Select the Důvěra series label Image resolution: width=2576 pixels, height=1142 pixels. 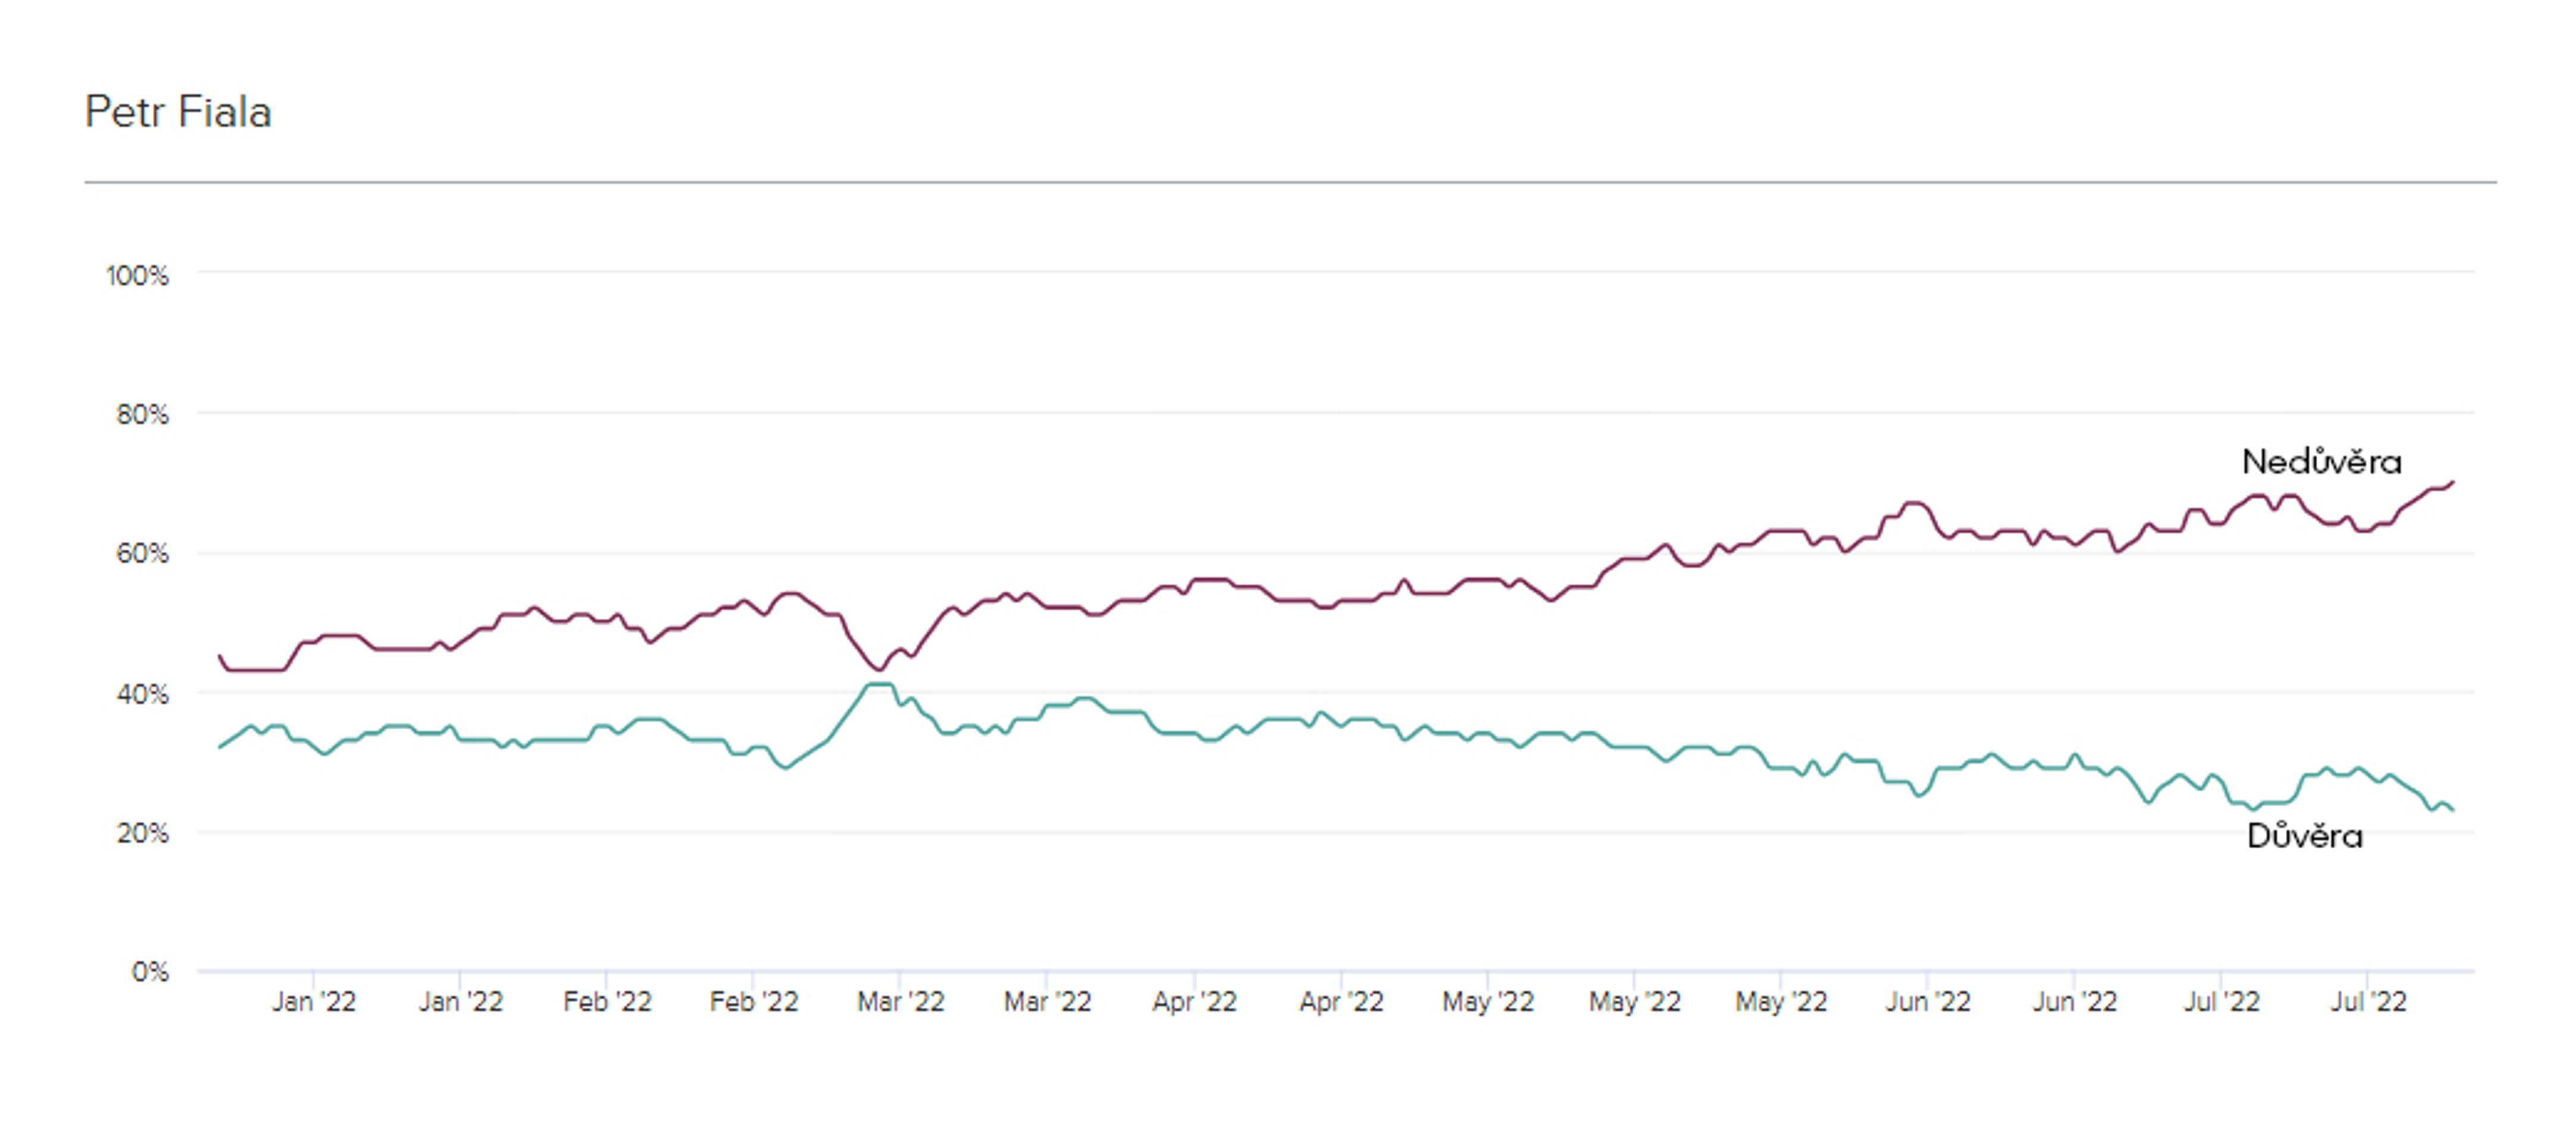(x=2304, y=835)
